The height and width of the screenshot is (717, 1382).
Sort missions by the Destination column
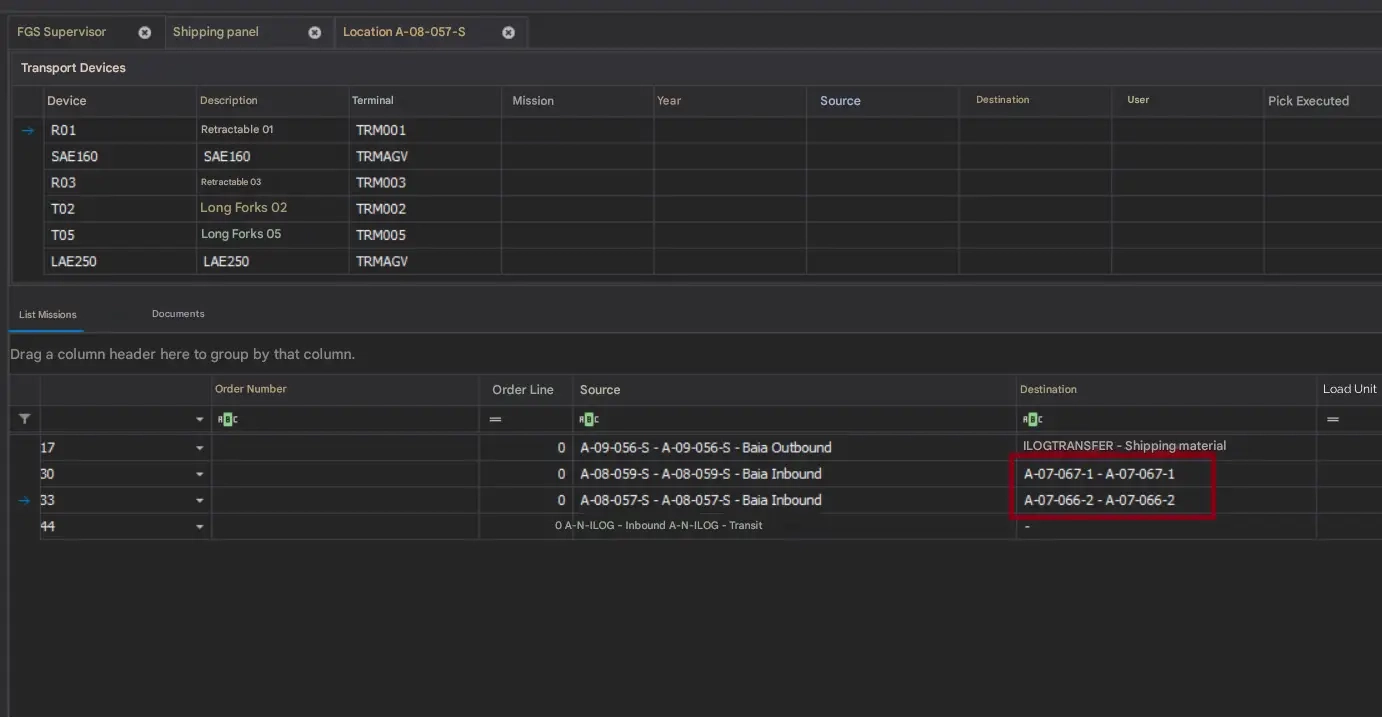pos(1048,389)
